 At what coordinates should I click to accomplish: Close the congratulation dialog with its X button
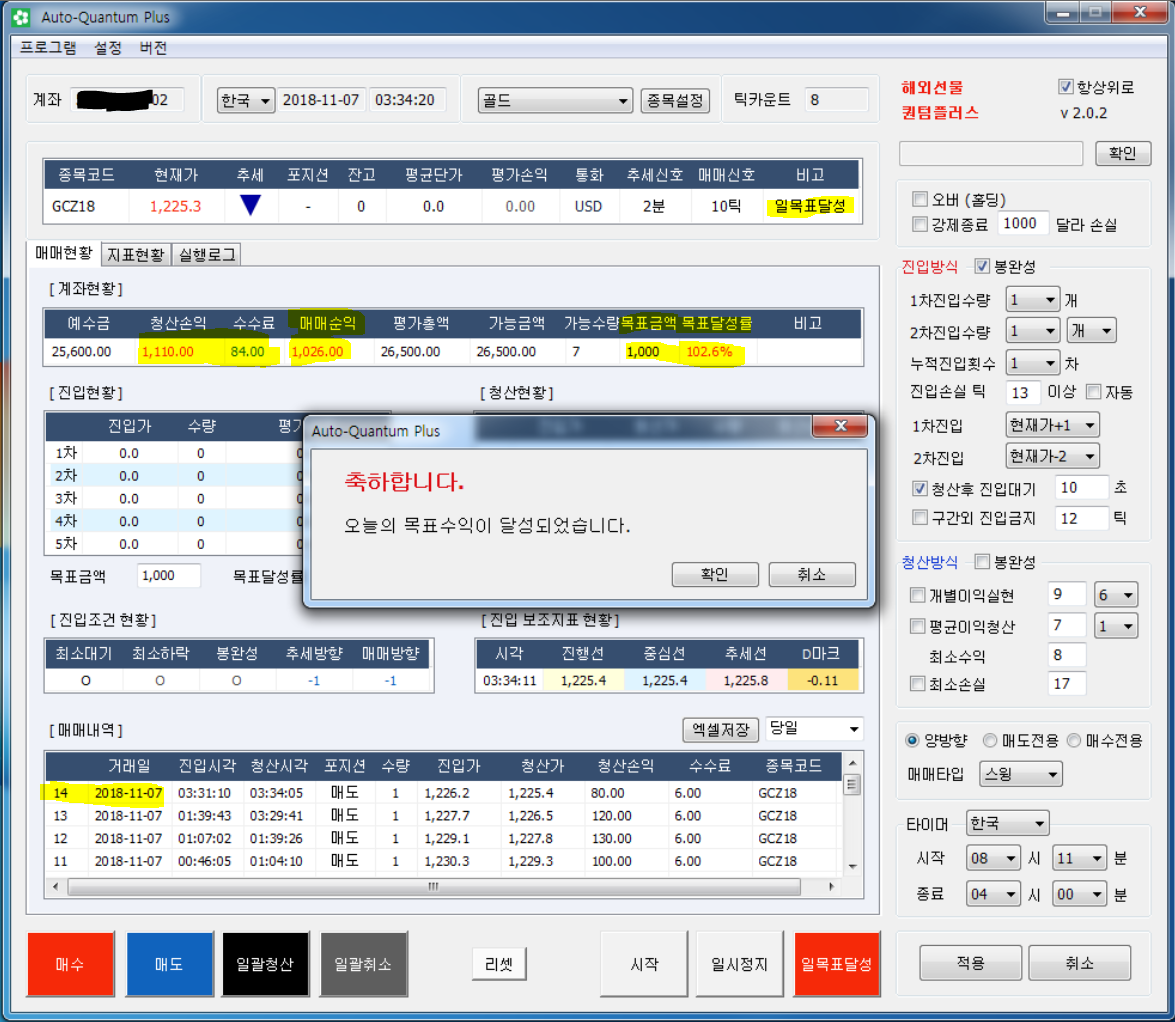tap(838, 429)
